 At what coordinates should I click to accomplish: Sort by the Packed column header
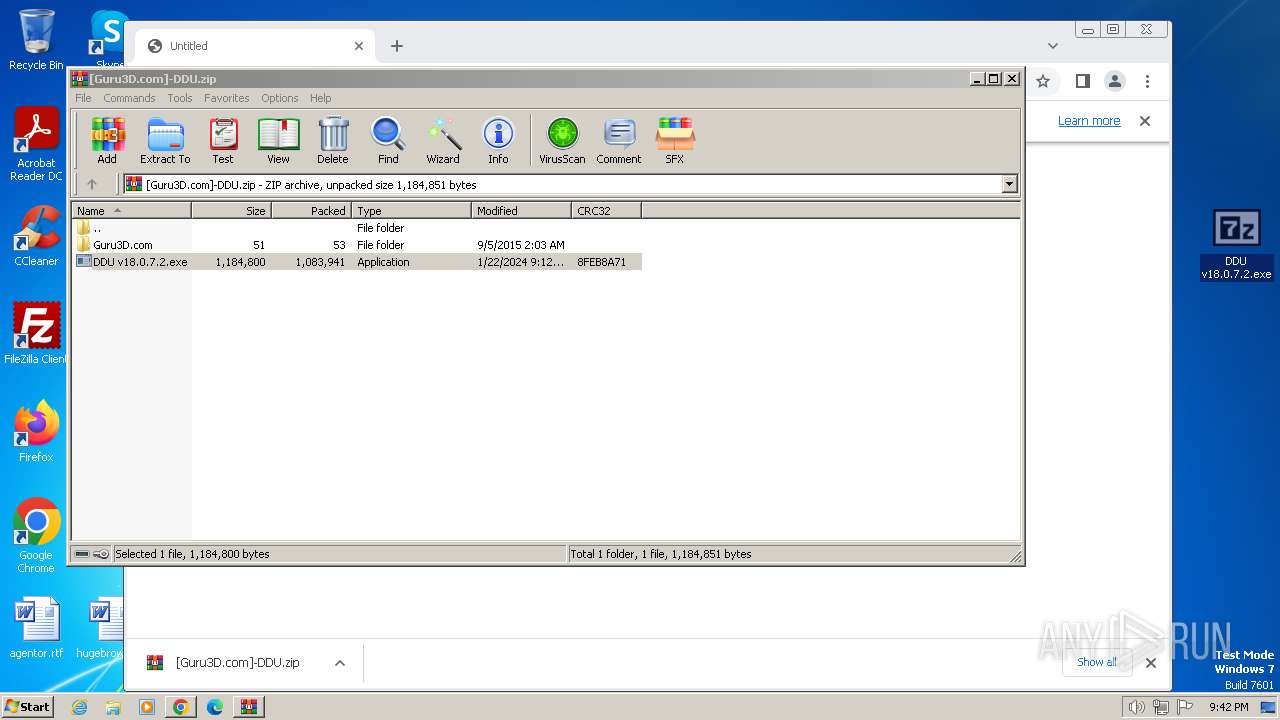311,210
